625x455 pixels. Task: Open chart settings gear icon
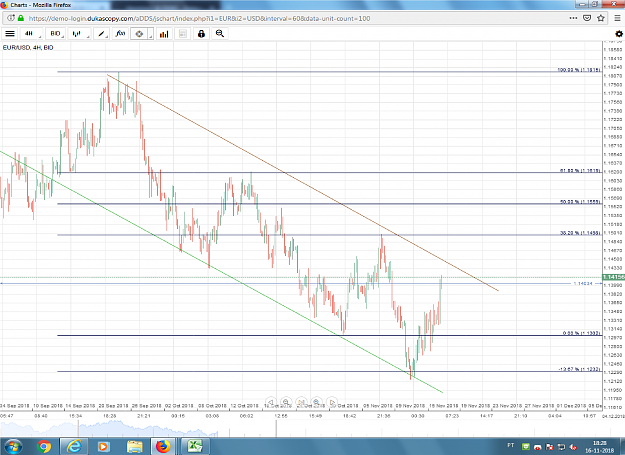pyautogui.click(x=619, y=34)
